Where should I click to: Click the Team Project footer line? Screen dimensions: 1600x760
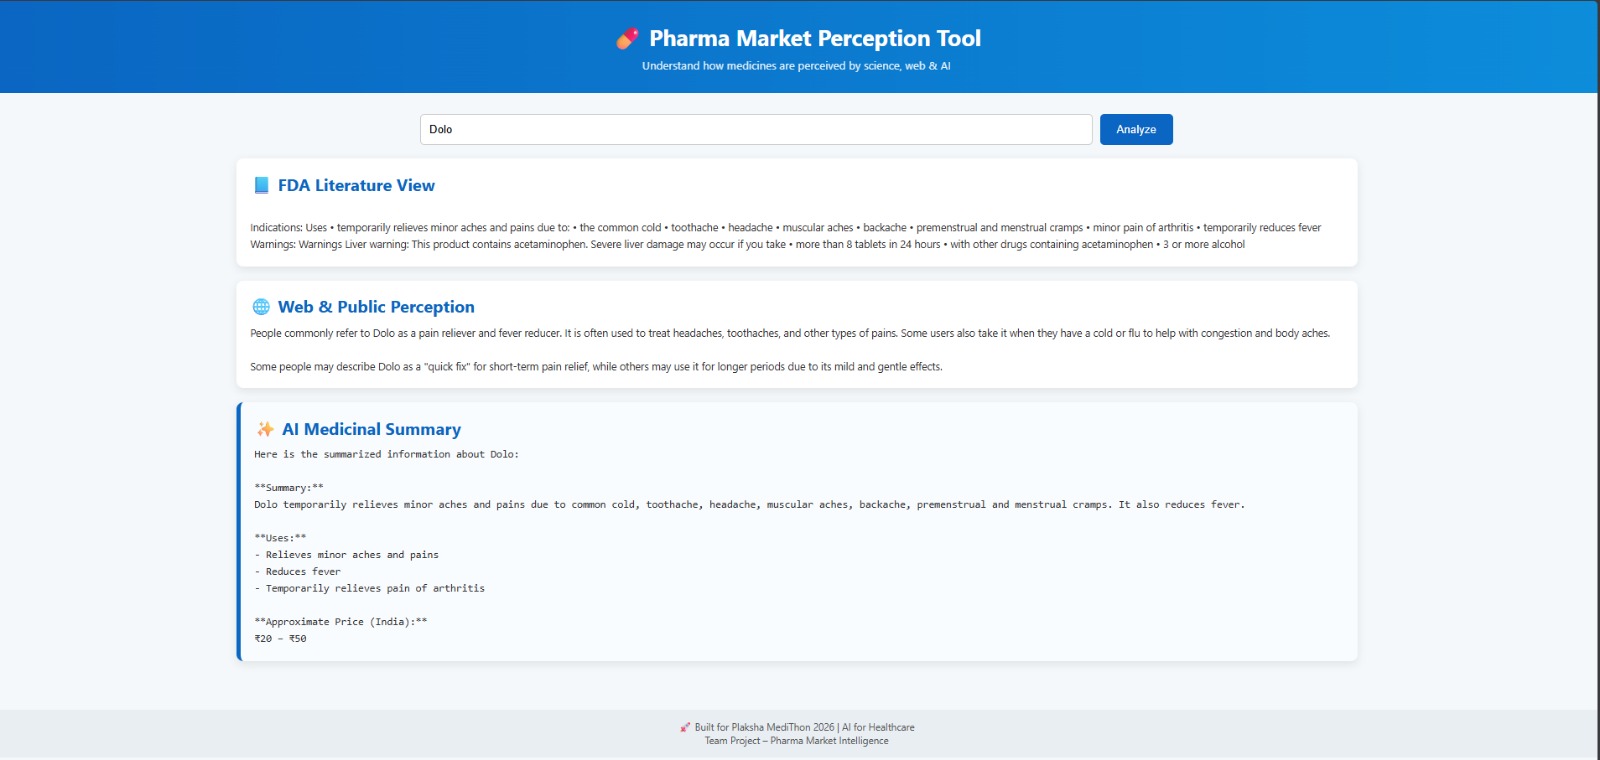pos(796,741)
